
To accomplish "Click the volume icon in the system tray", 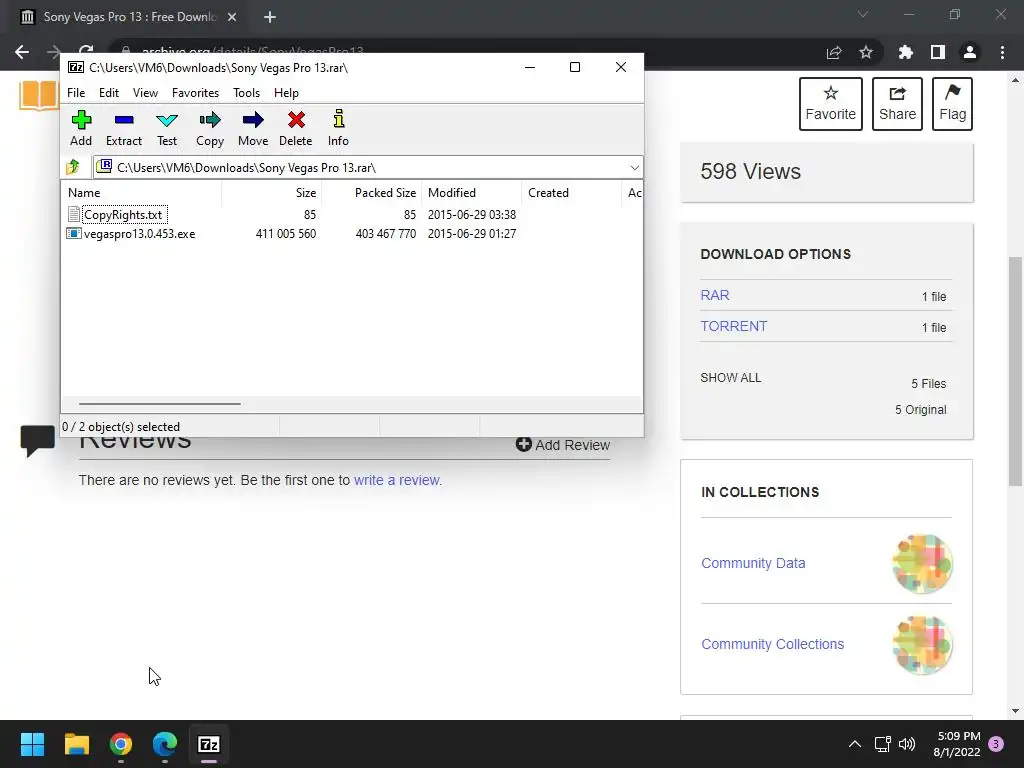I will tap(906, 744).
